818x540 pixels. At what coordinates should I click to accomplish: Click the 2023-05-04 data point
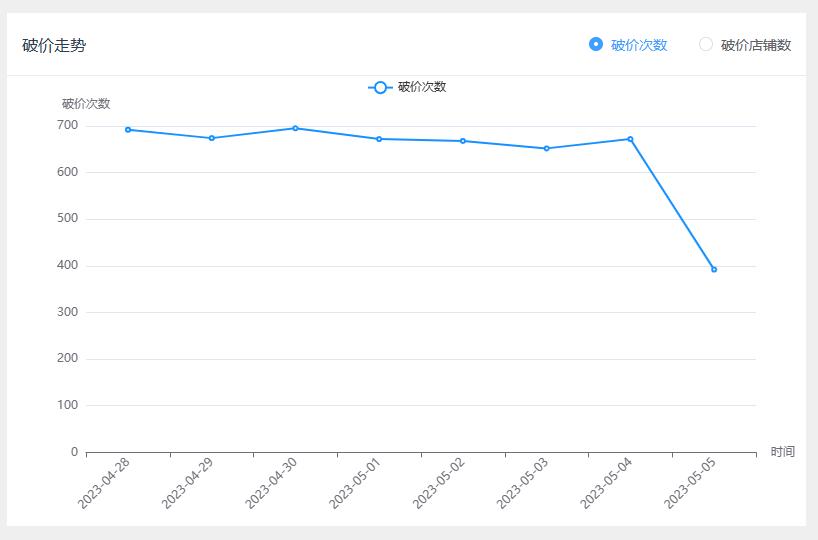630,139
